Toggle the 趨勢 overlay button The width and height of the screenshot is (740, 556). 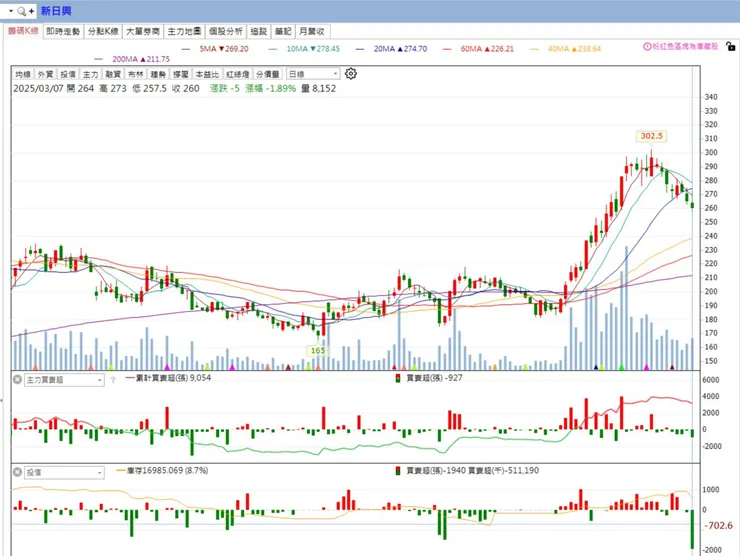pos(158,74)
